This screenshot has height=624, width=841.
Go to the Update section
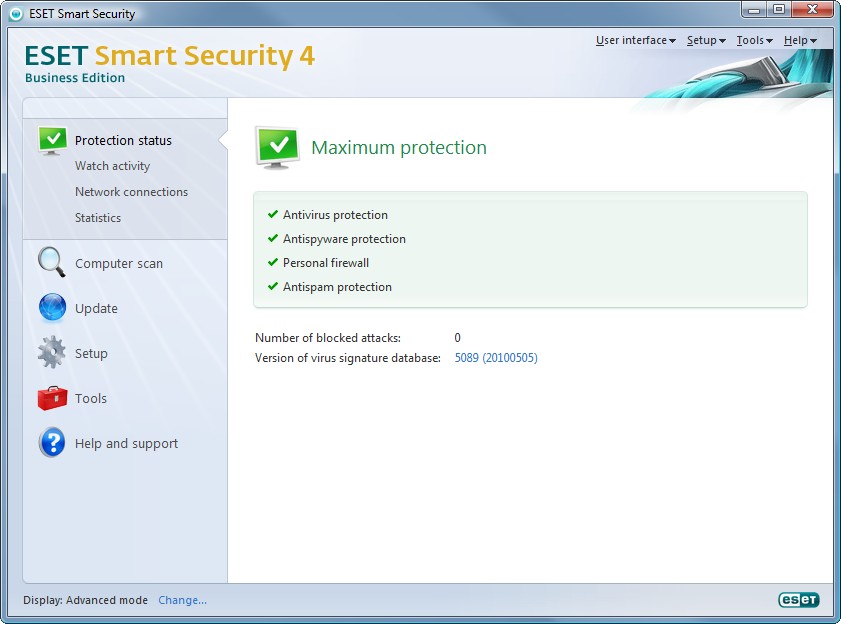[97, 309]
